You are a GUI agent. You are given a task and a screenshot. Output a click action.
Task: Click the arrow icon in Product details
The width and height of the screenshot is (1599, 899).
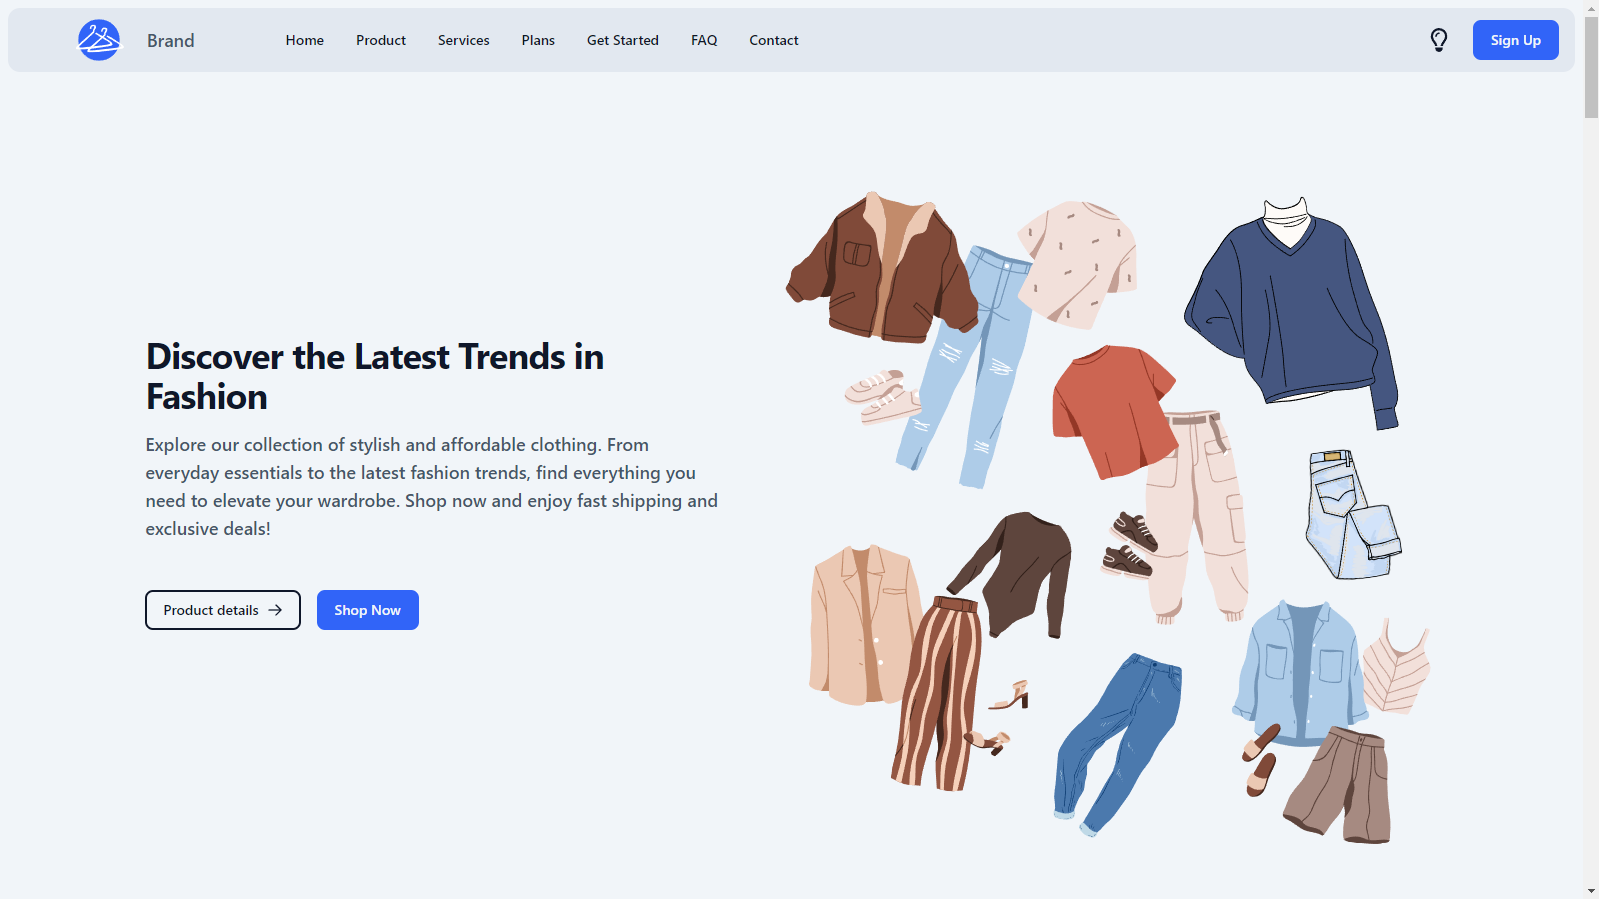[x=275, y=610]
